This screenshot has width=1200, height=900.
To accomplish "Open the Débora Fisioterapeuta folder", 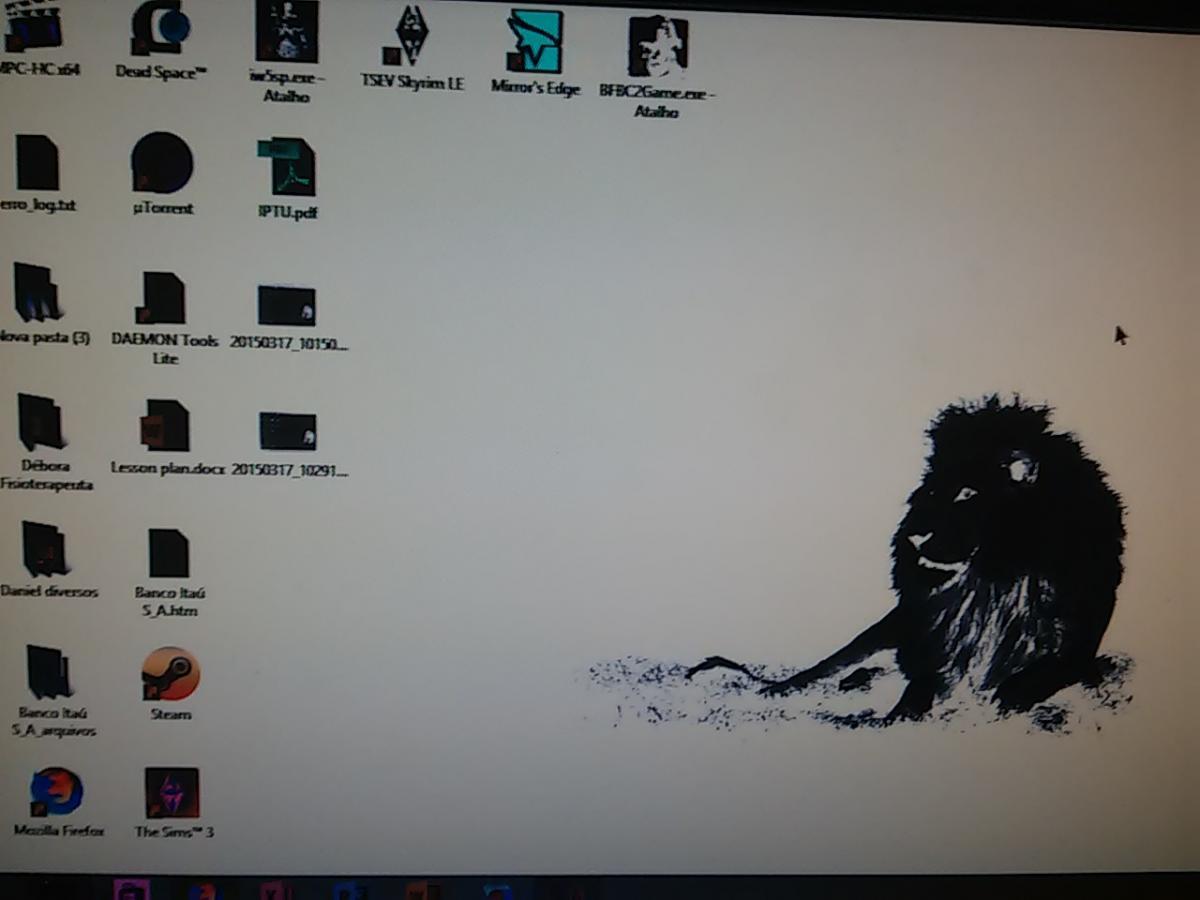I will tap(42, 422).
